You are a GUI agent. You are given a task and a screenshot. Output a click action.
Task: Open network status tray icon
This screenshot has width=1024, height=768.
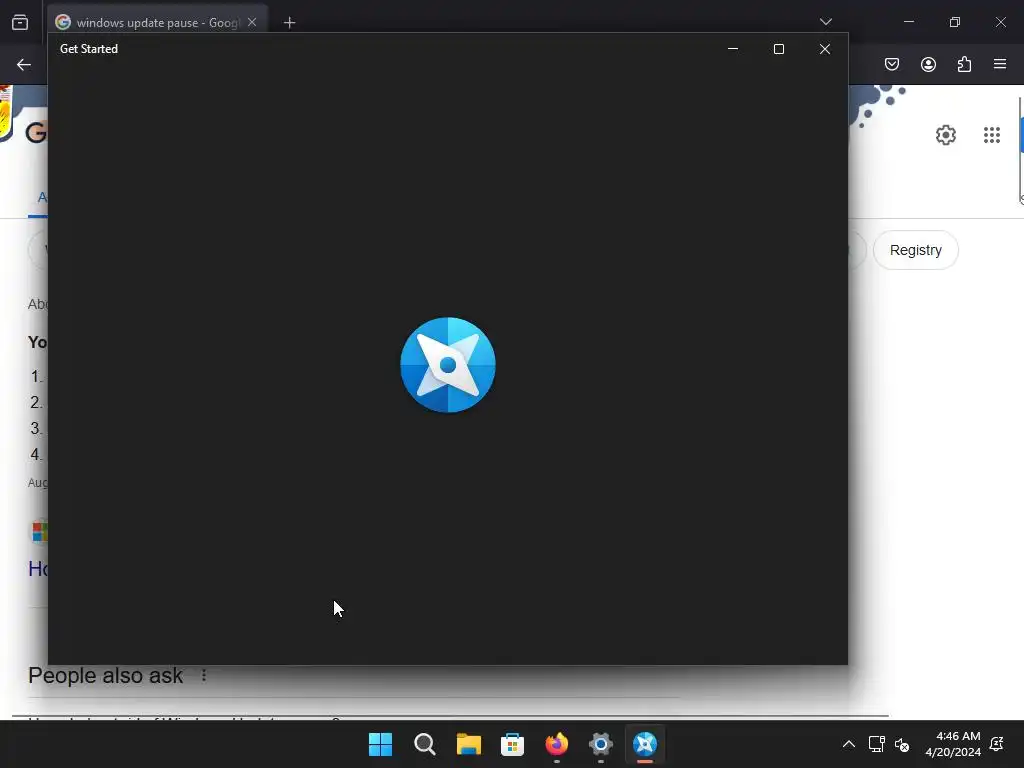point(876,744)
